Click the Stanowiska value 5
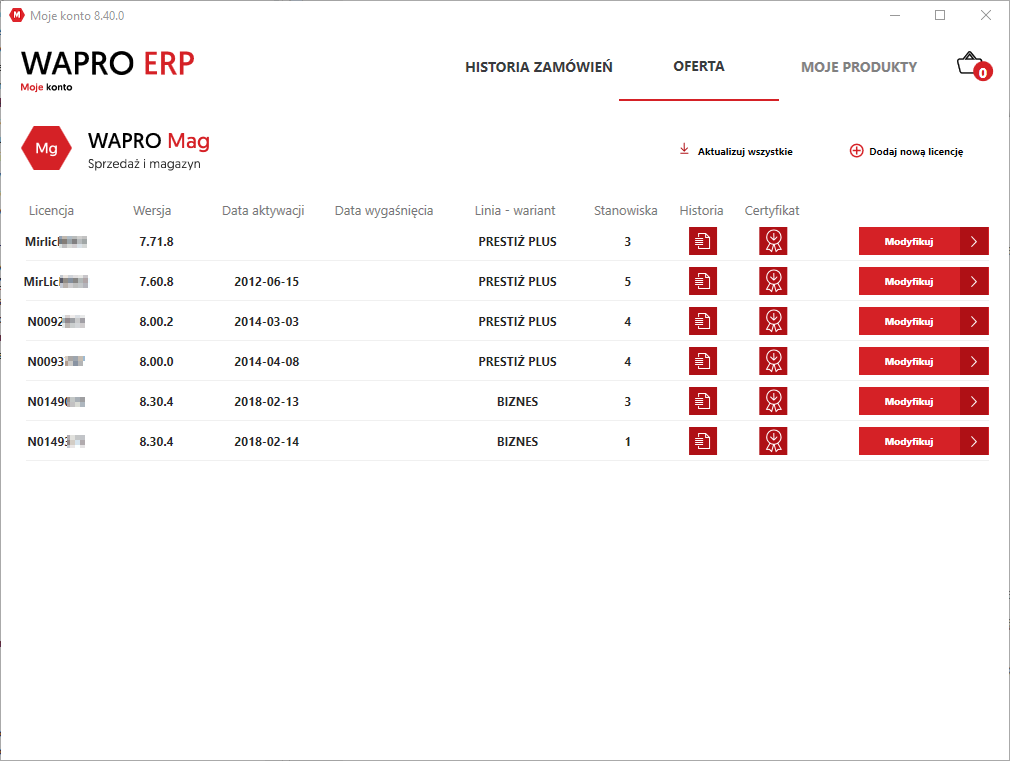Viewport: 1010px width, 761px height. pyautogui.click(x=627, y=282)
